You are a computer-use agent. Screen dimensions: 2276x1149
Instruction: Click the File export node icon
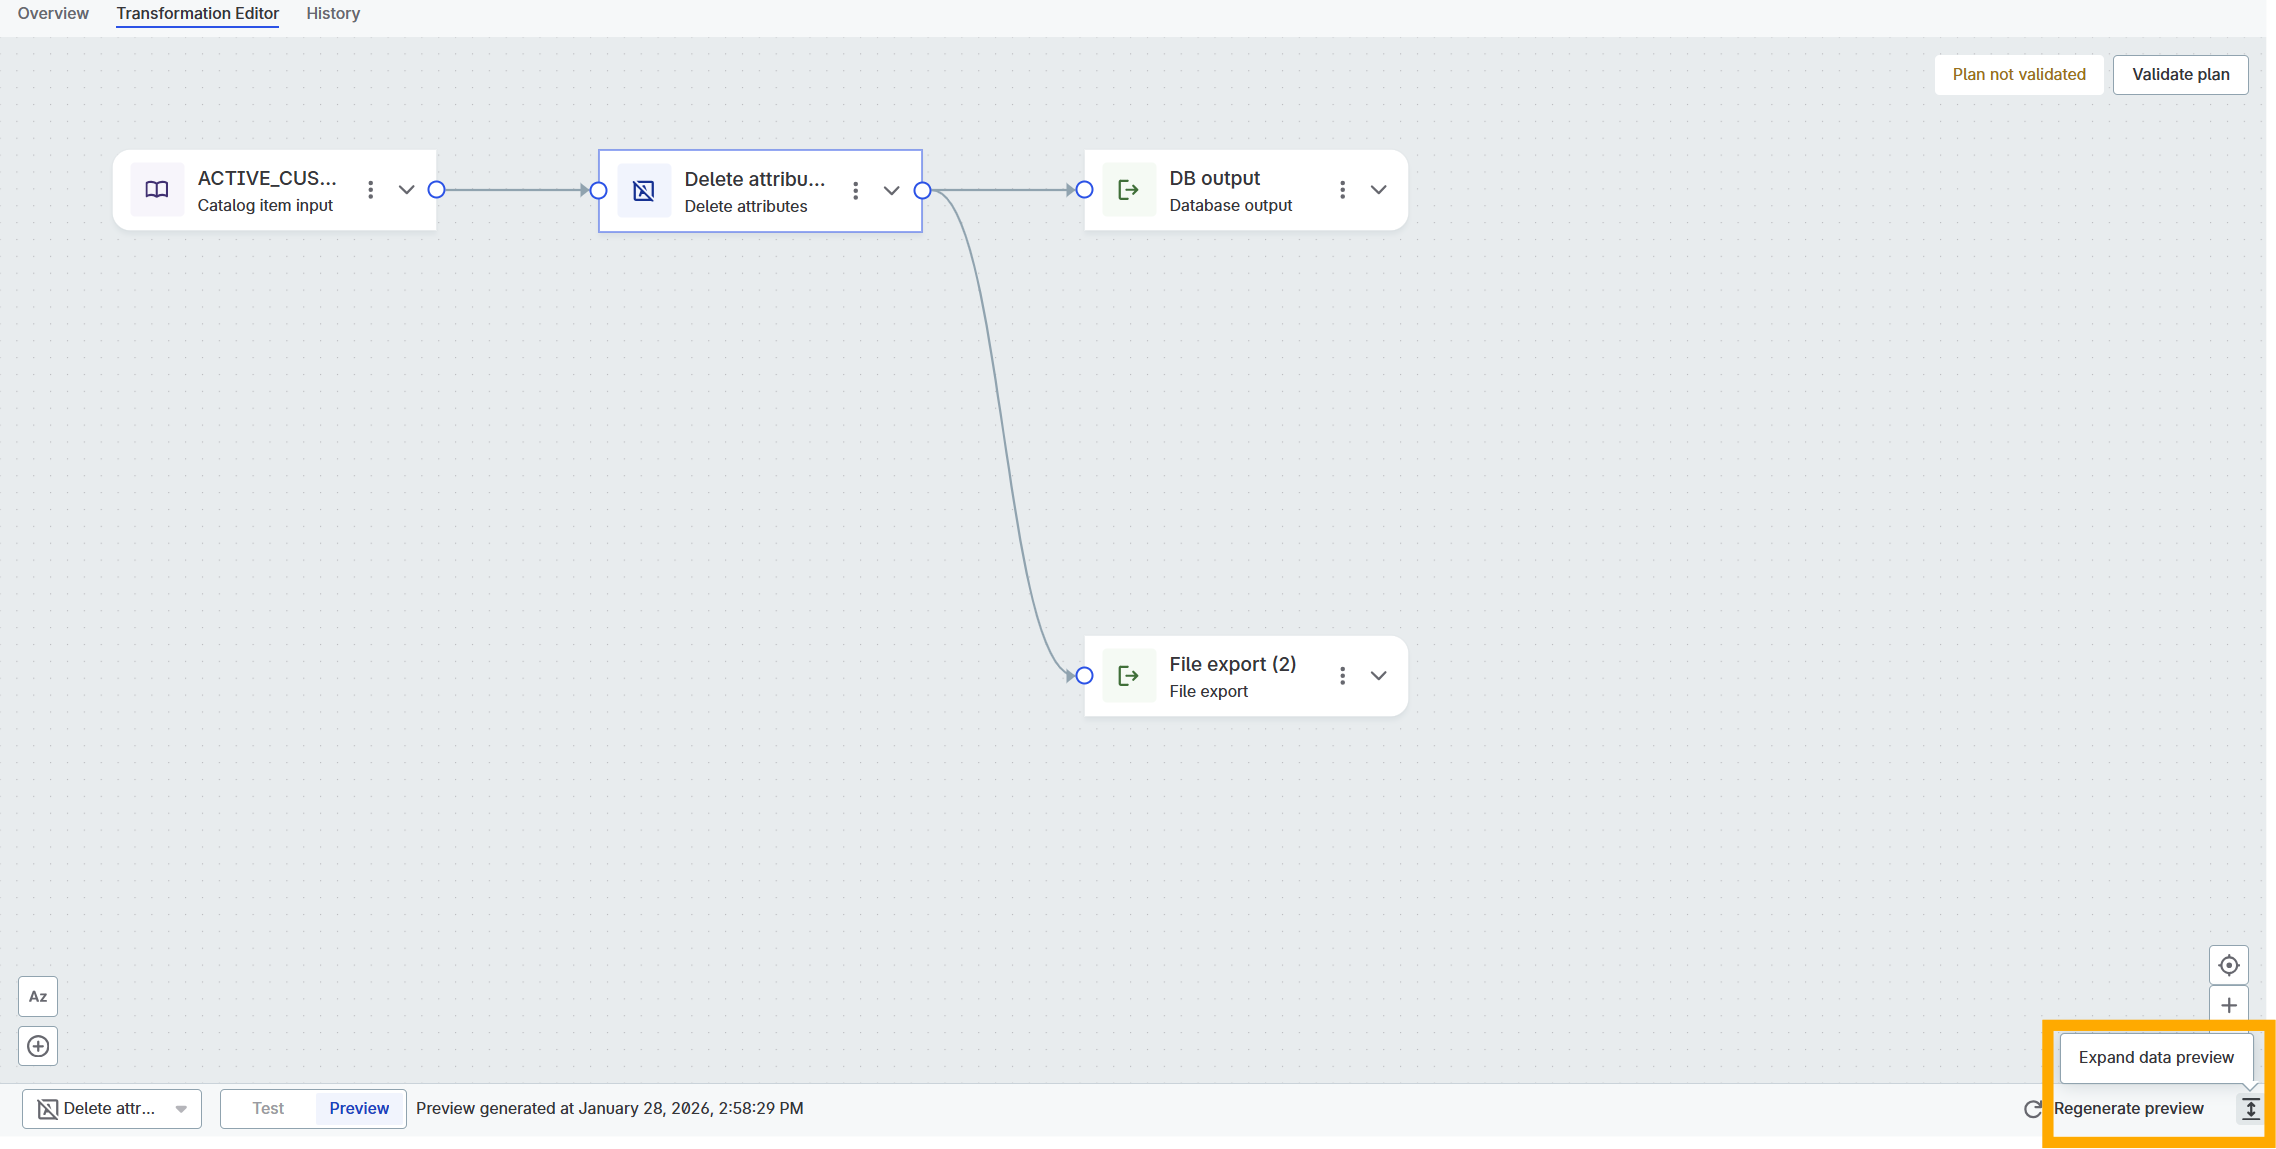[1129, 676]
